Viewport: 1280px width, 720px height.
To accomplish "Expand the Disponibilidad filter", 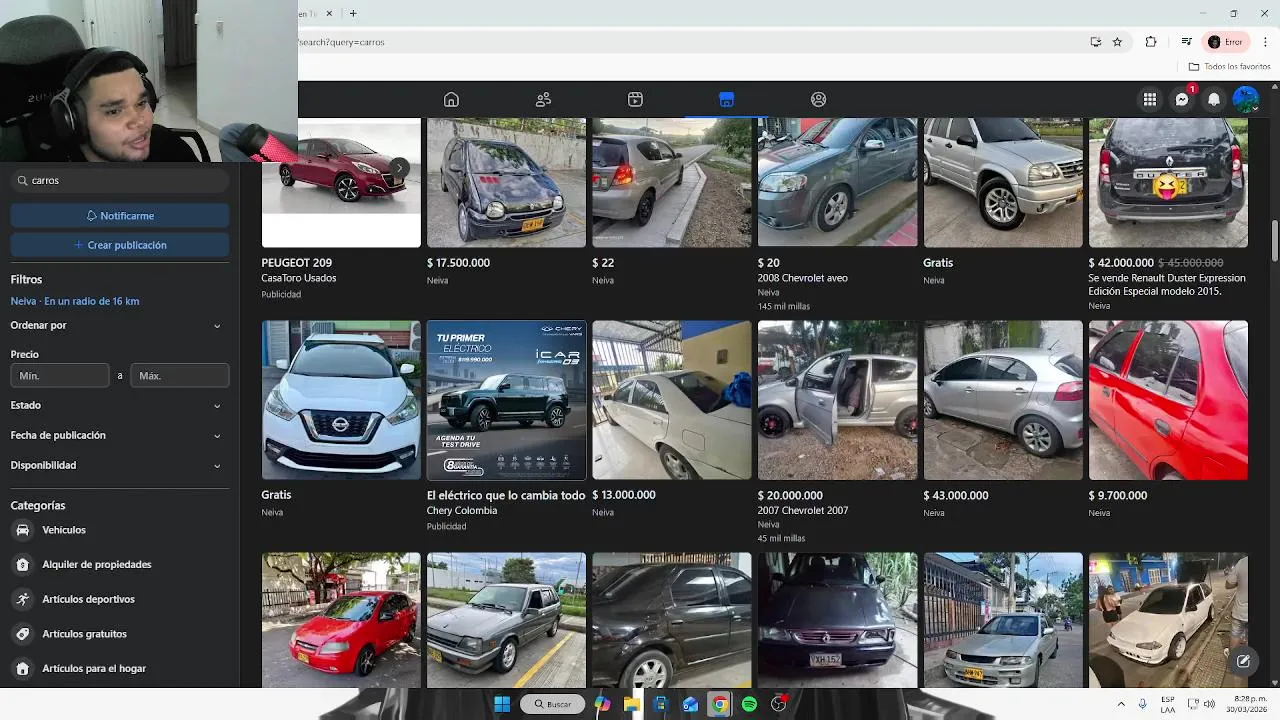I will [118, 465].
